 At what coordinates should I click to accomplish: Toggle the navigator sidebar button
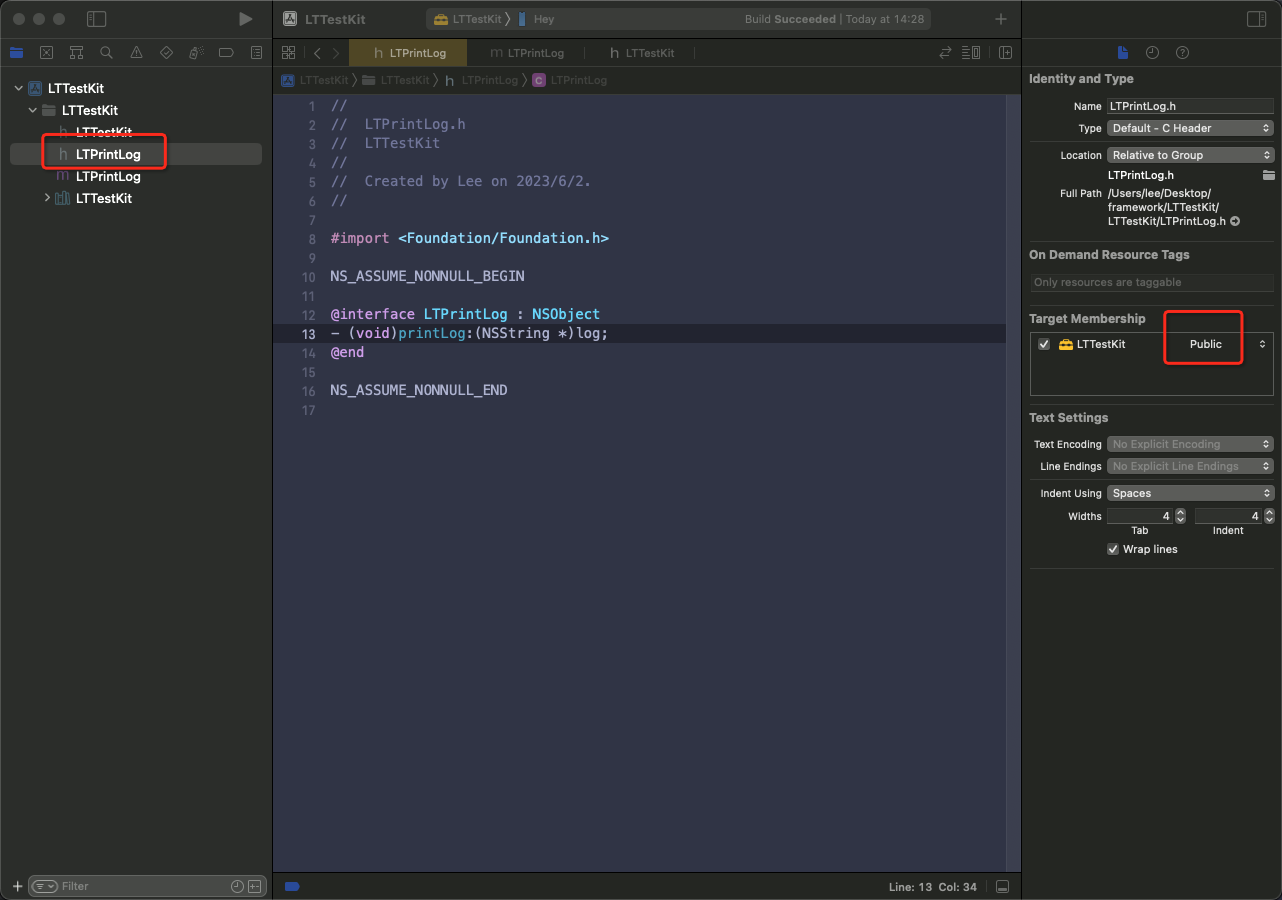click(96, 19)
